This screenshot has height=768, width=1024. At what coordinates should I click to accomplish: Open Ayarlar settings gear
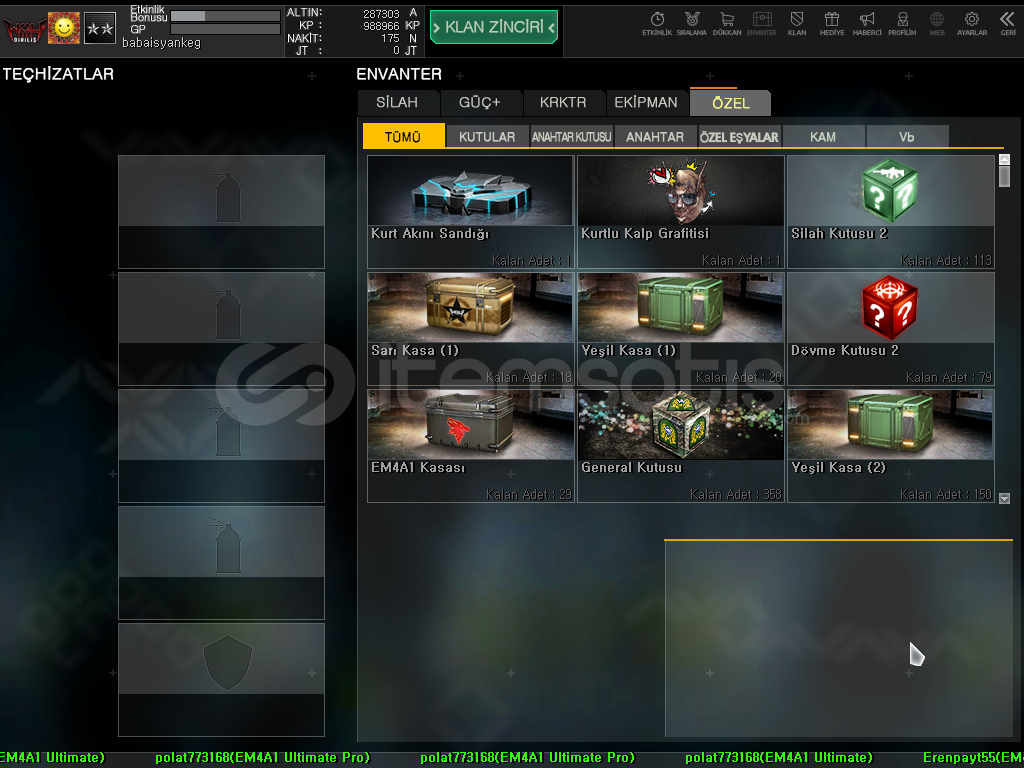coord(972,24)
